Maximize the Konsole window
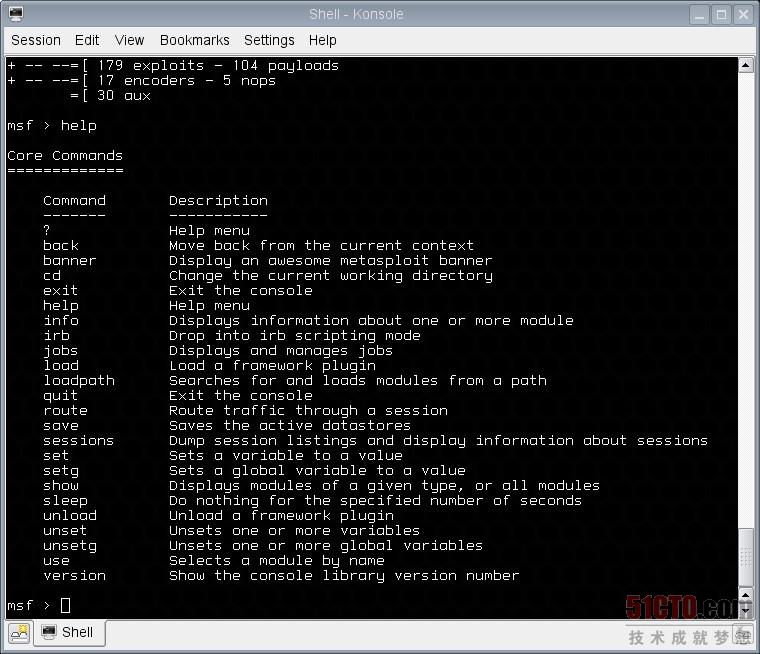This screenshot has width=760, height=654. pos(721,15)
